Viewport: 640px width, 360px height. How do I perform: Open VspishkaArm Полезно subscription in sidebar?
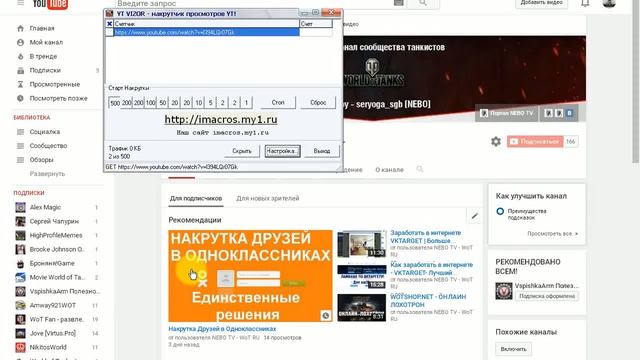[64, 291]
